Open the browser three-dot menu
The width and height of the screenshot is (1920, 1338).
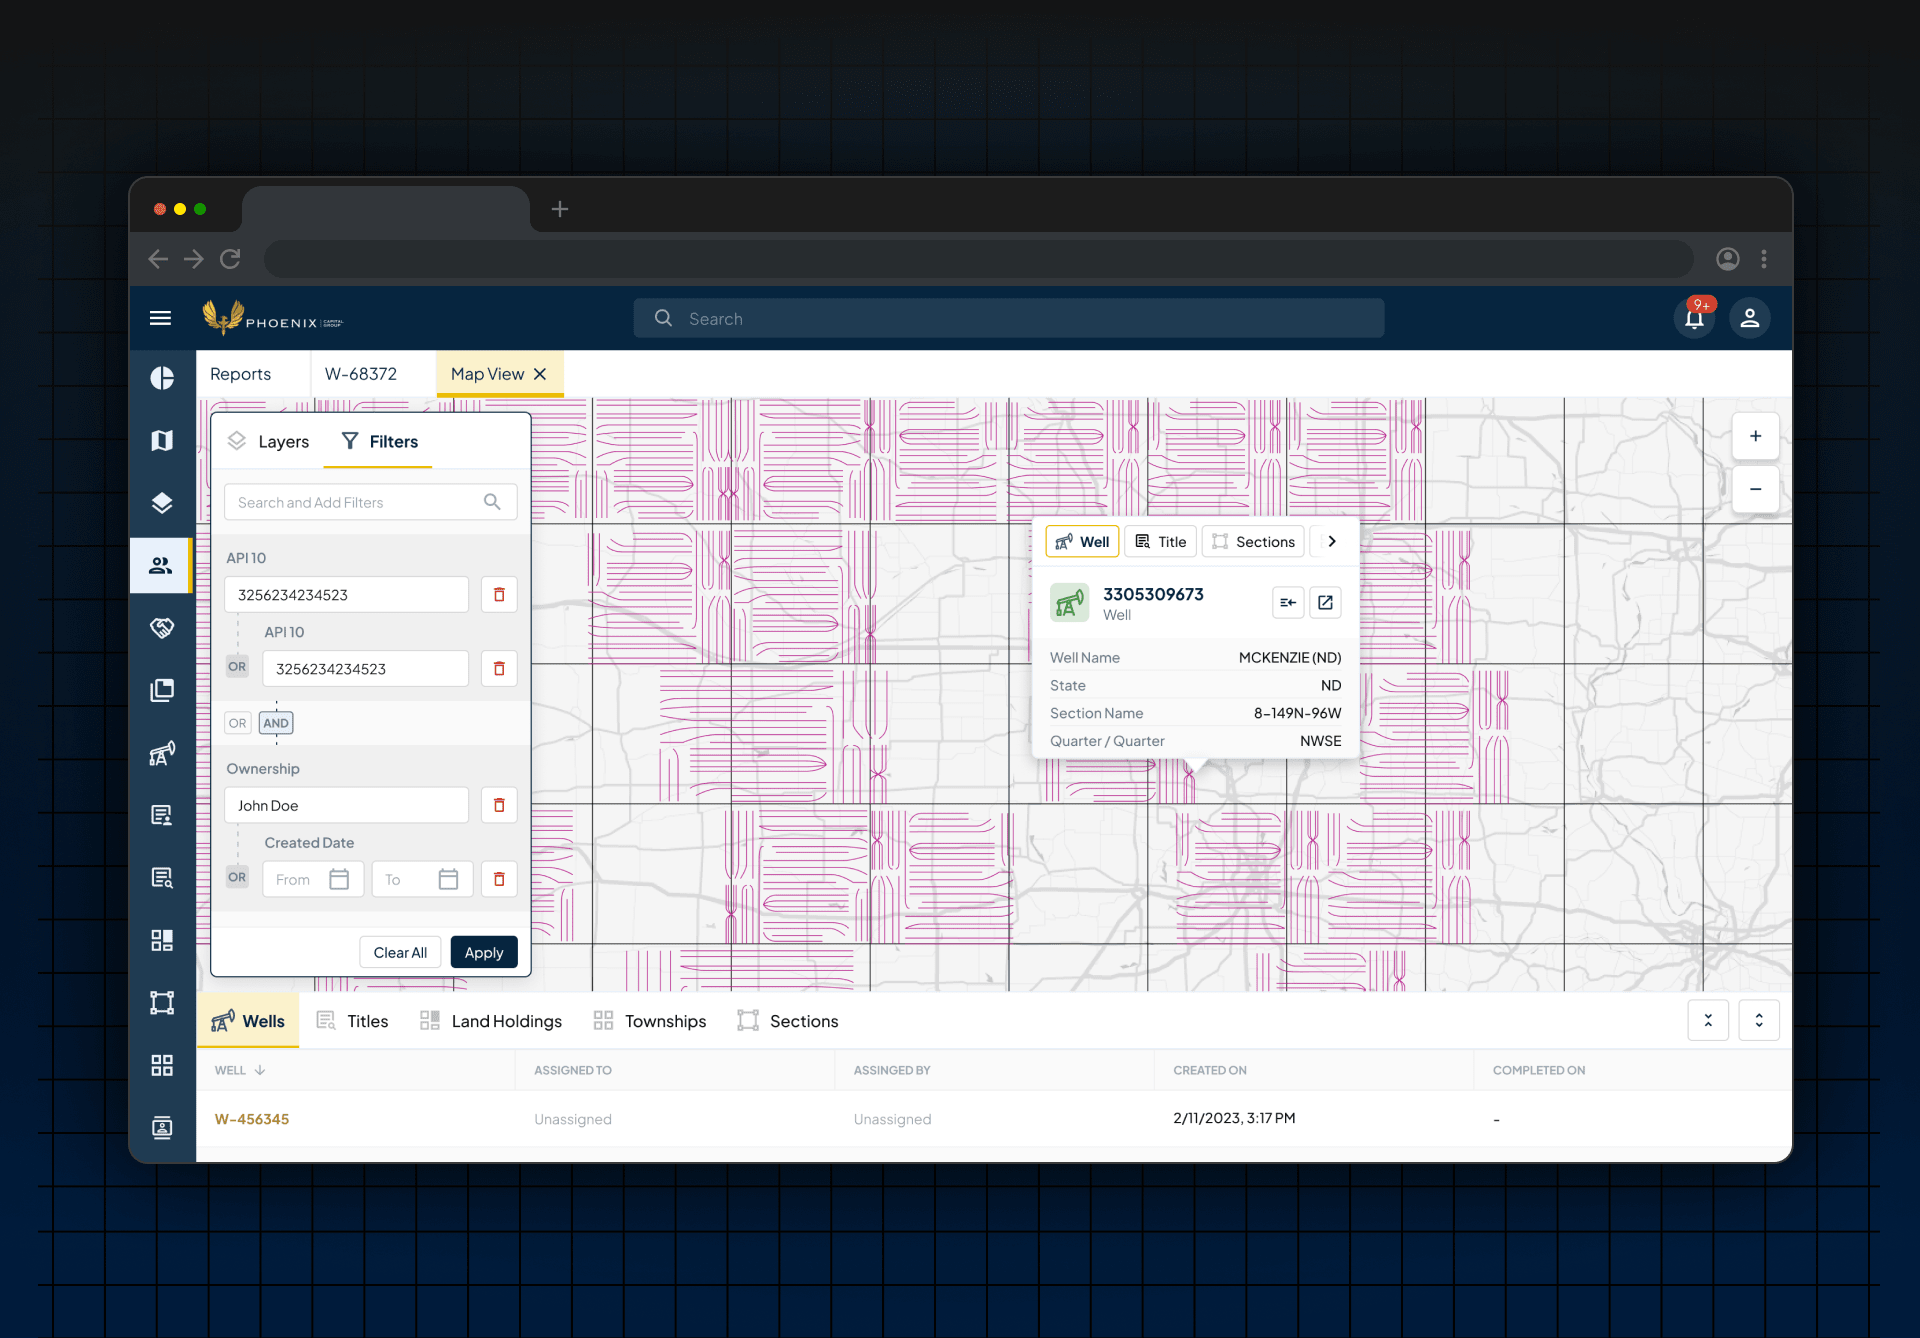tap(1764, 259)
